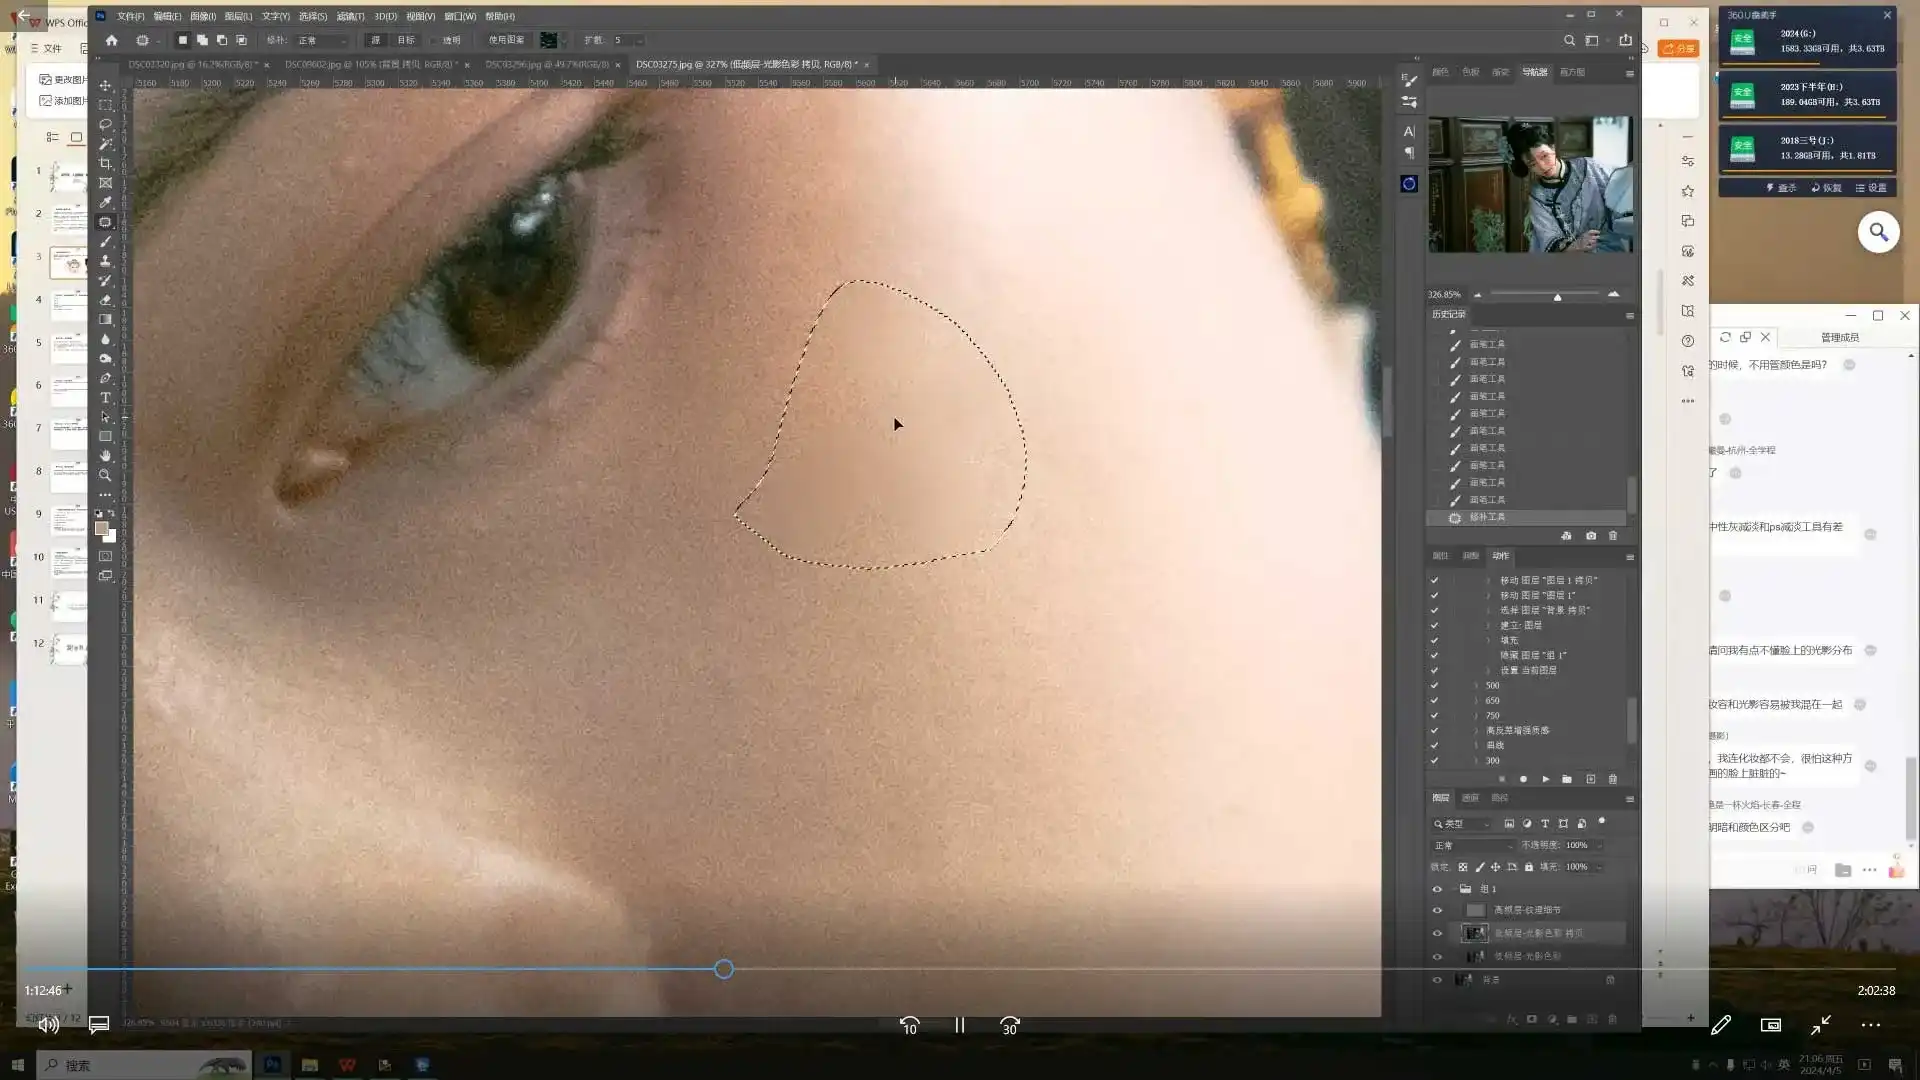Select the Eyedropper tool
The image size is (1920, 1080).
(105, 202)
